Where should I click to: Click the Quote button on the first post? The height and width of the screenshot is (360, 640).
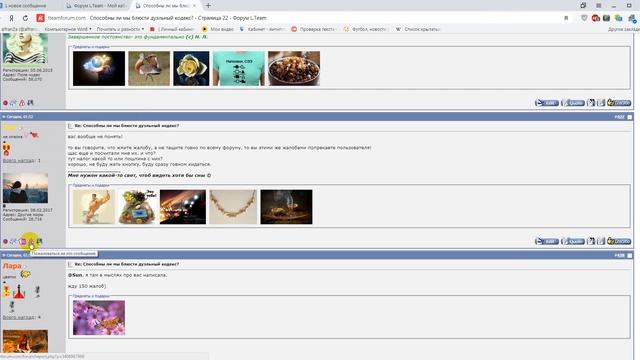pos(573,102)
